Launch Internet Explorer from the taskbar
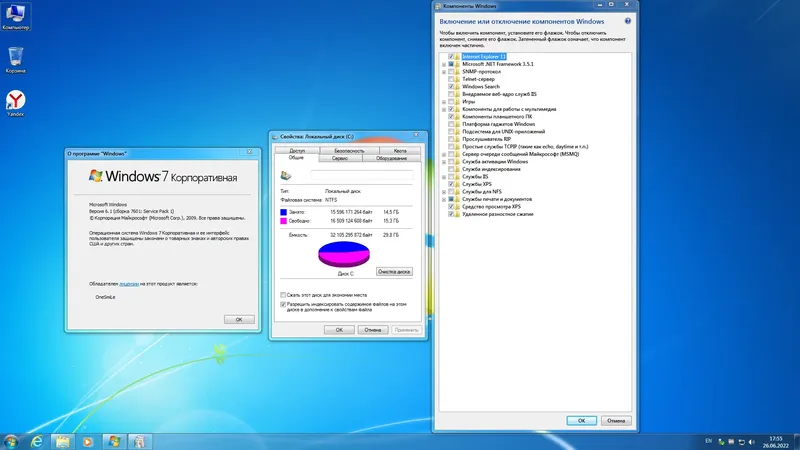This screenshot has width=800, height=450. (37, 441)
